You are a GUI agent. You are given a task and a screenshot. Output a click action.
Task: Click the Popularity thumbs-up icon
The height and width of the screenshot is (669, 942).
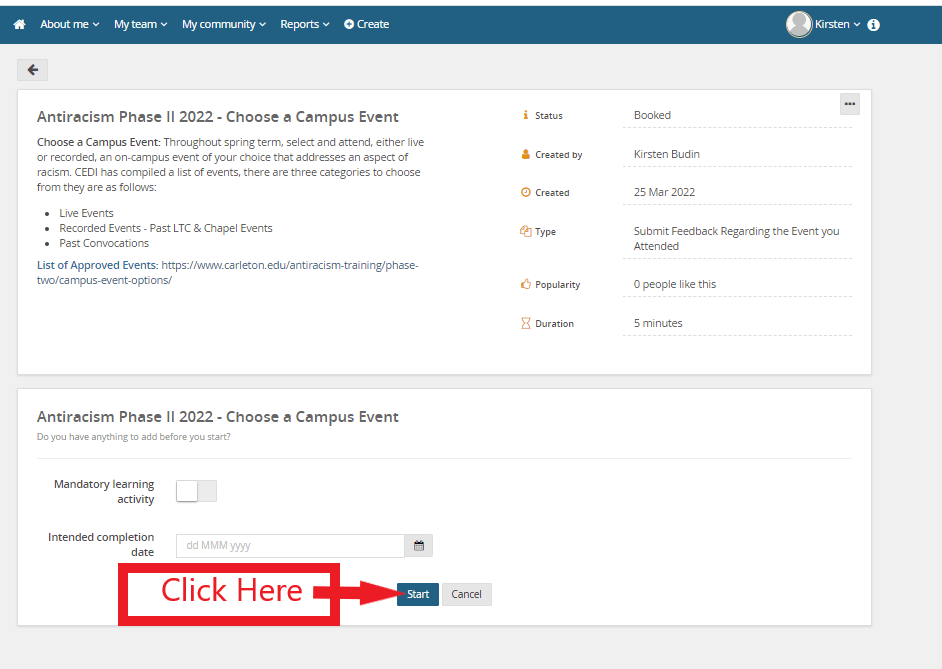[x=526, y=284]
